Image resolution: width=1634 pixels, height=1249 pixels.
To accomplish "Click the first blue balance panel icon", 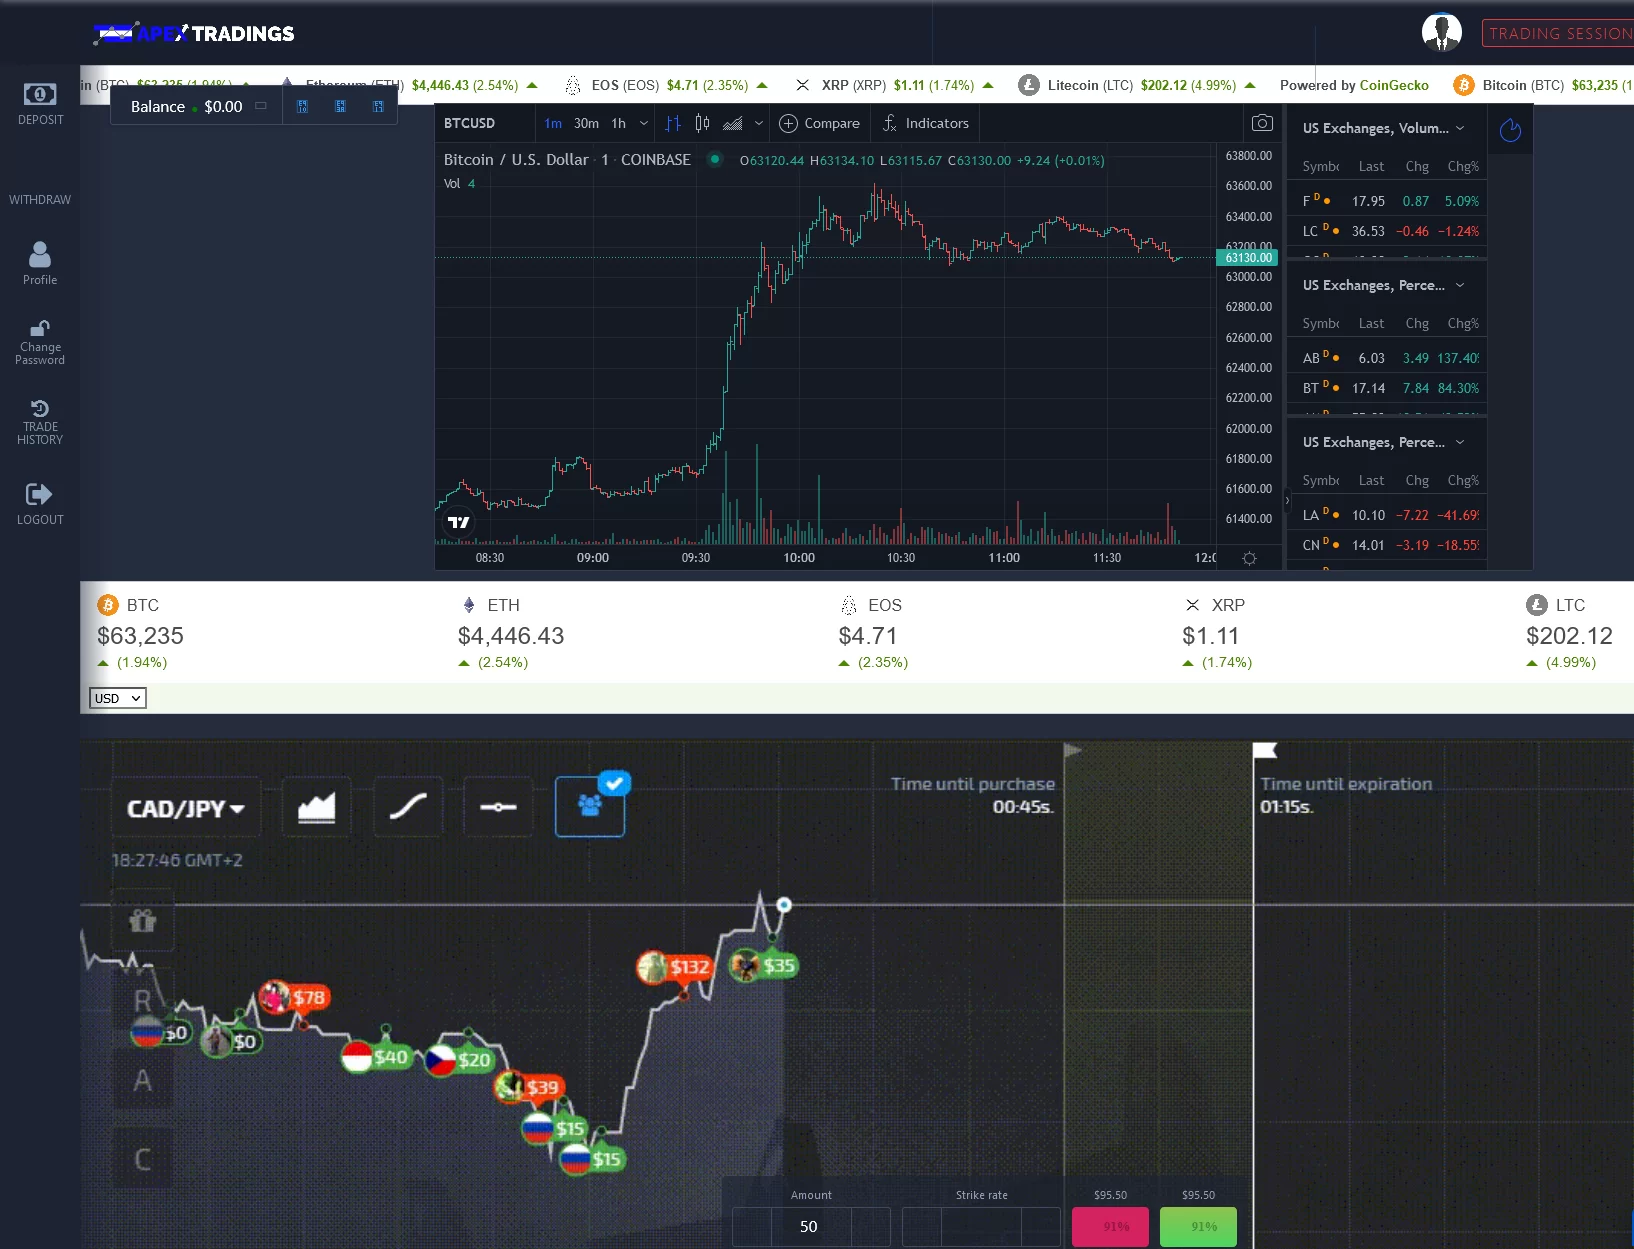I will click(303, 106).
